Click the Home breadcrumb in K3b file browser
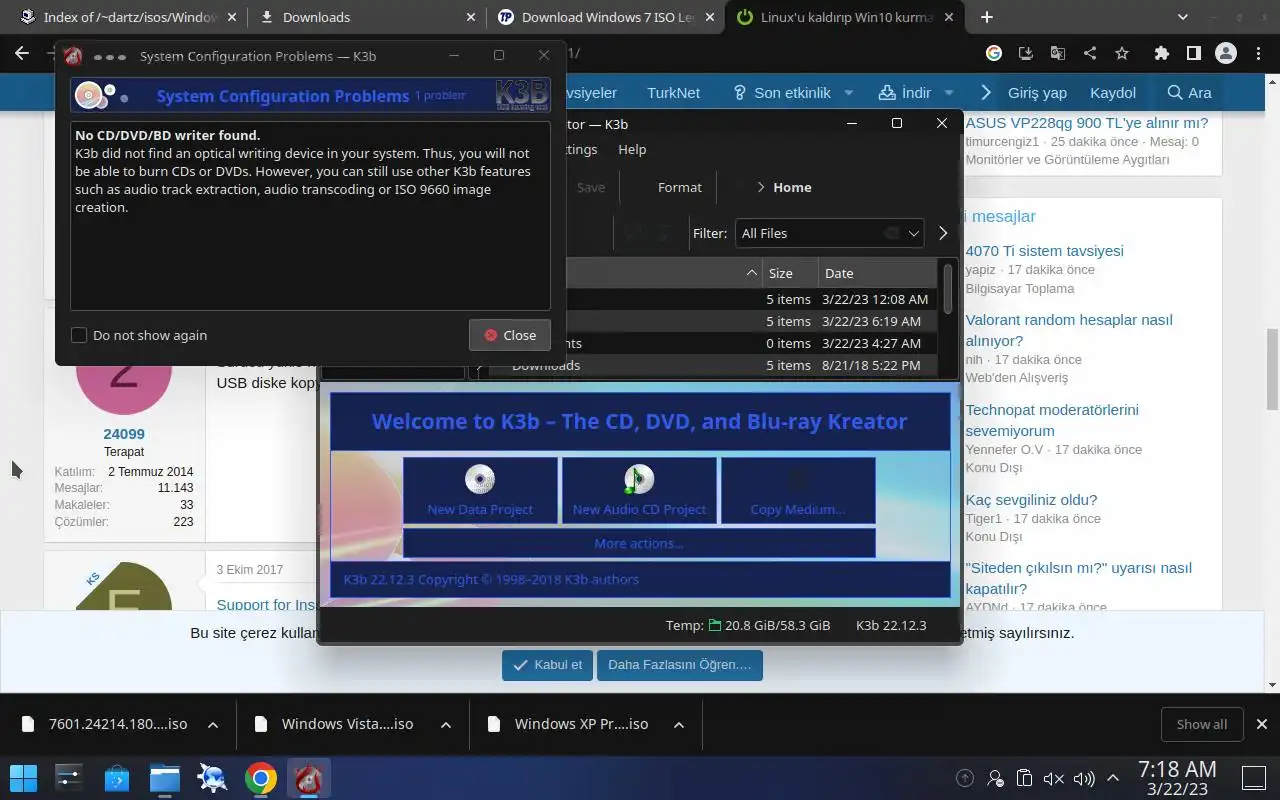Image resolution: width=1280 pixels, height=800 pixels. pos(792,187)
